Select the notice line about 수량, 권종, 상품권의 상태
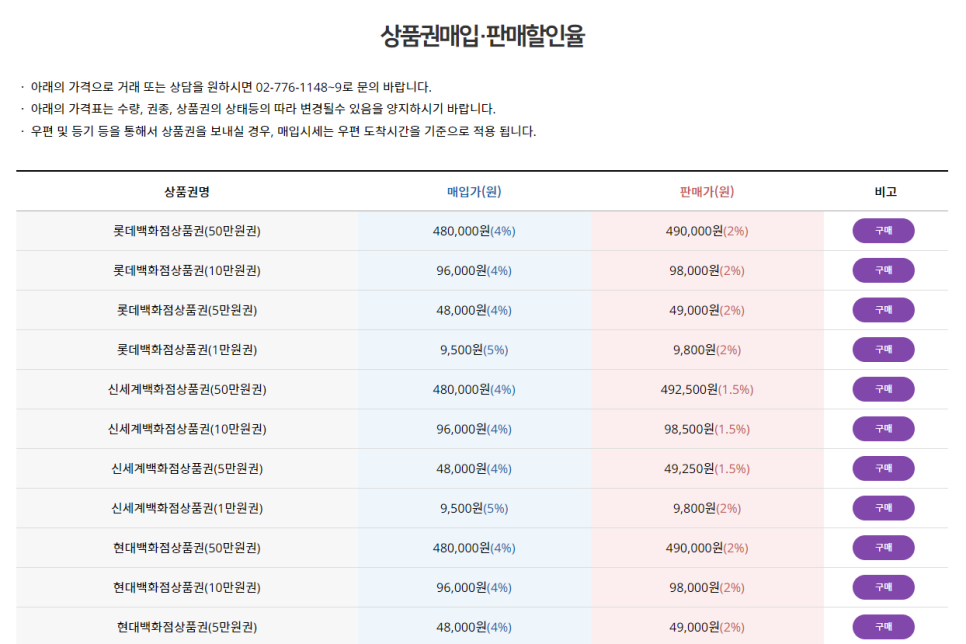This screenshot has height=644, width=966. [x=263, y=109]
